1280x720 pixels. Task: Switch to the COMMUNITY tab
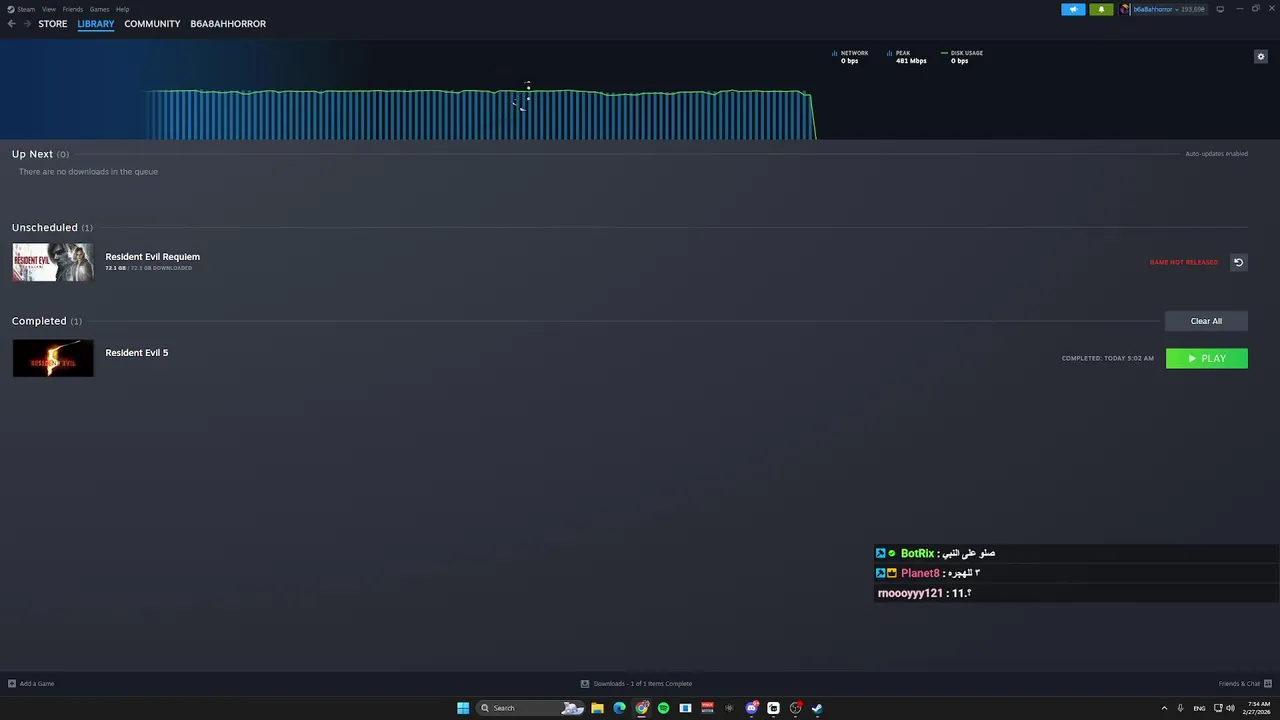[152, 24]
